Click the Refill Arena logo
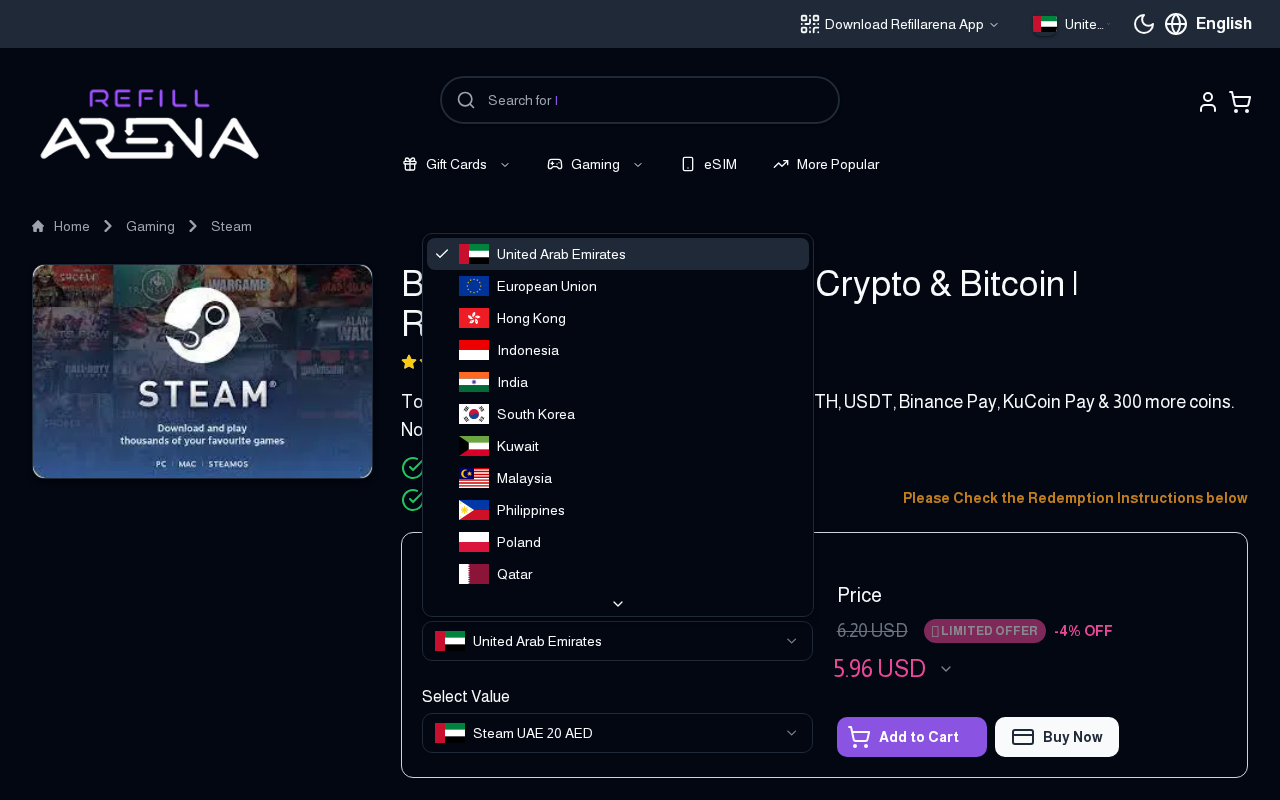Viewport: 1280px width, 800px height. coord(150,124)
